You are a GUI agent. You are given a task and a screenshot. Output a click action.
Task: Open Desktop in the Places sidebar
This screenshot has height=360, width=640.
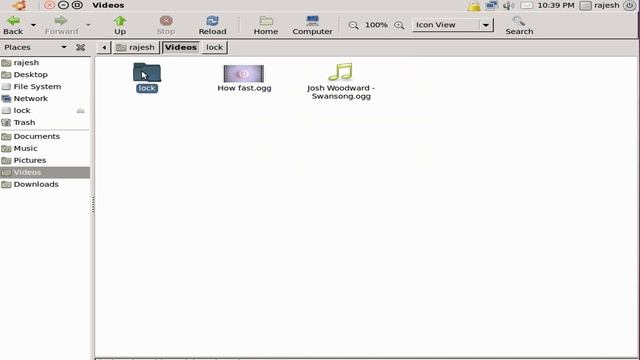pos(45,75)
